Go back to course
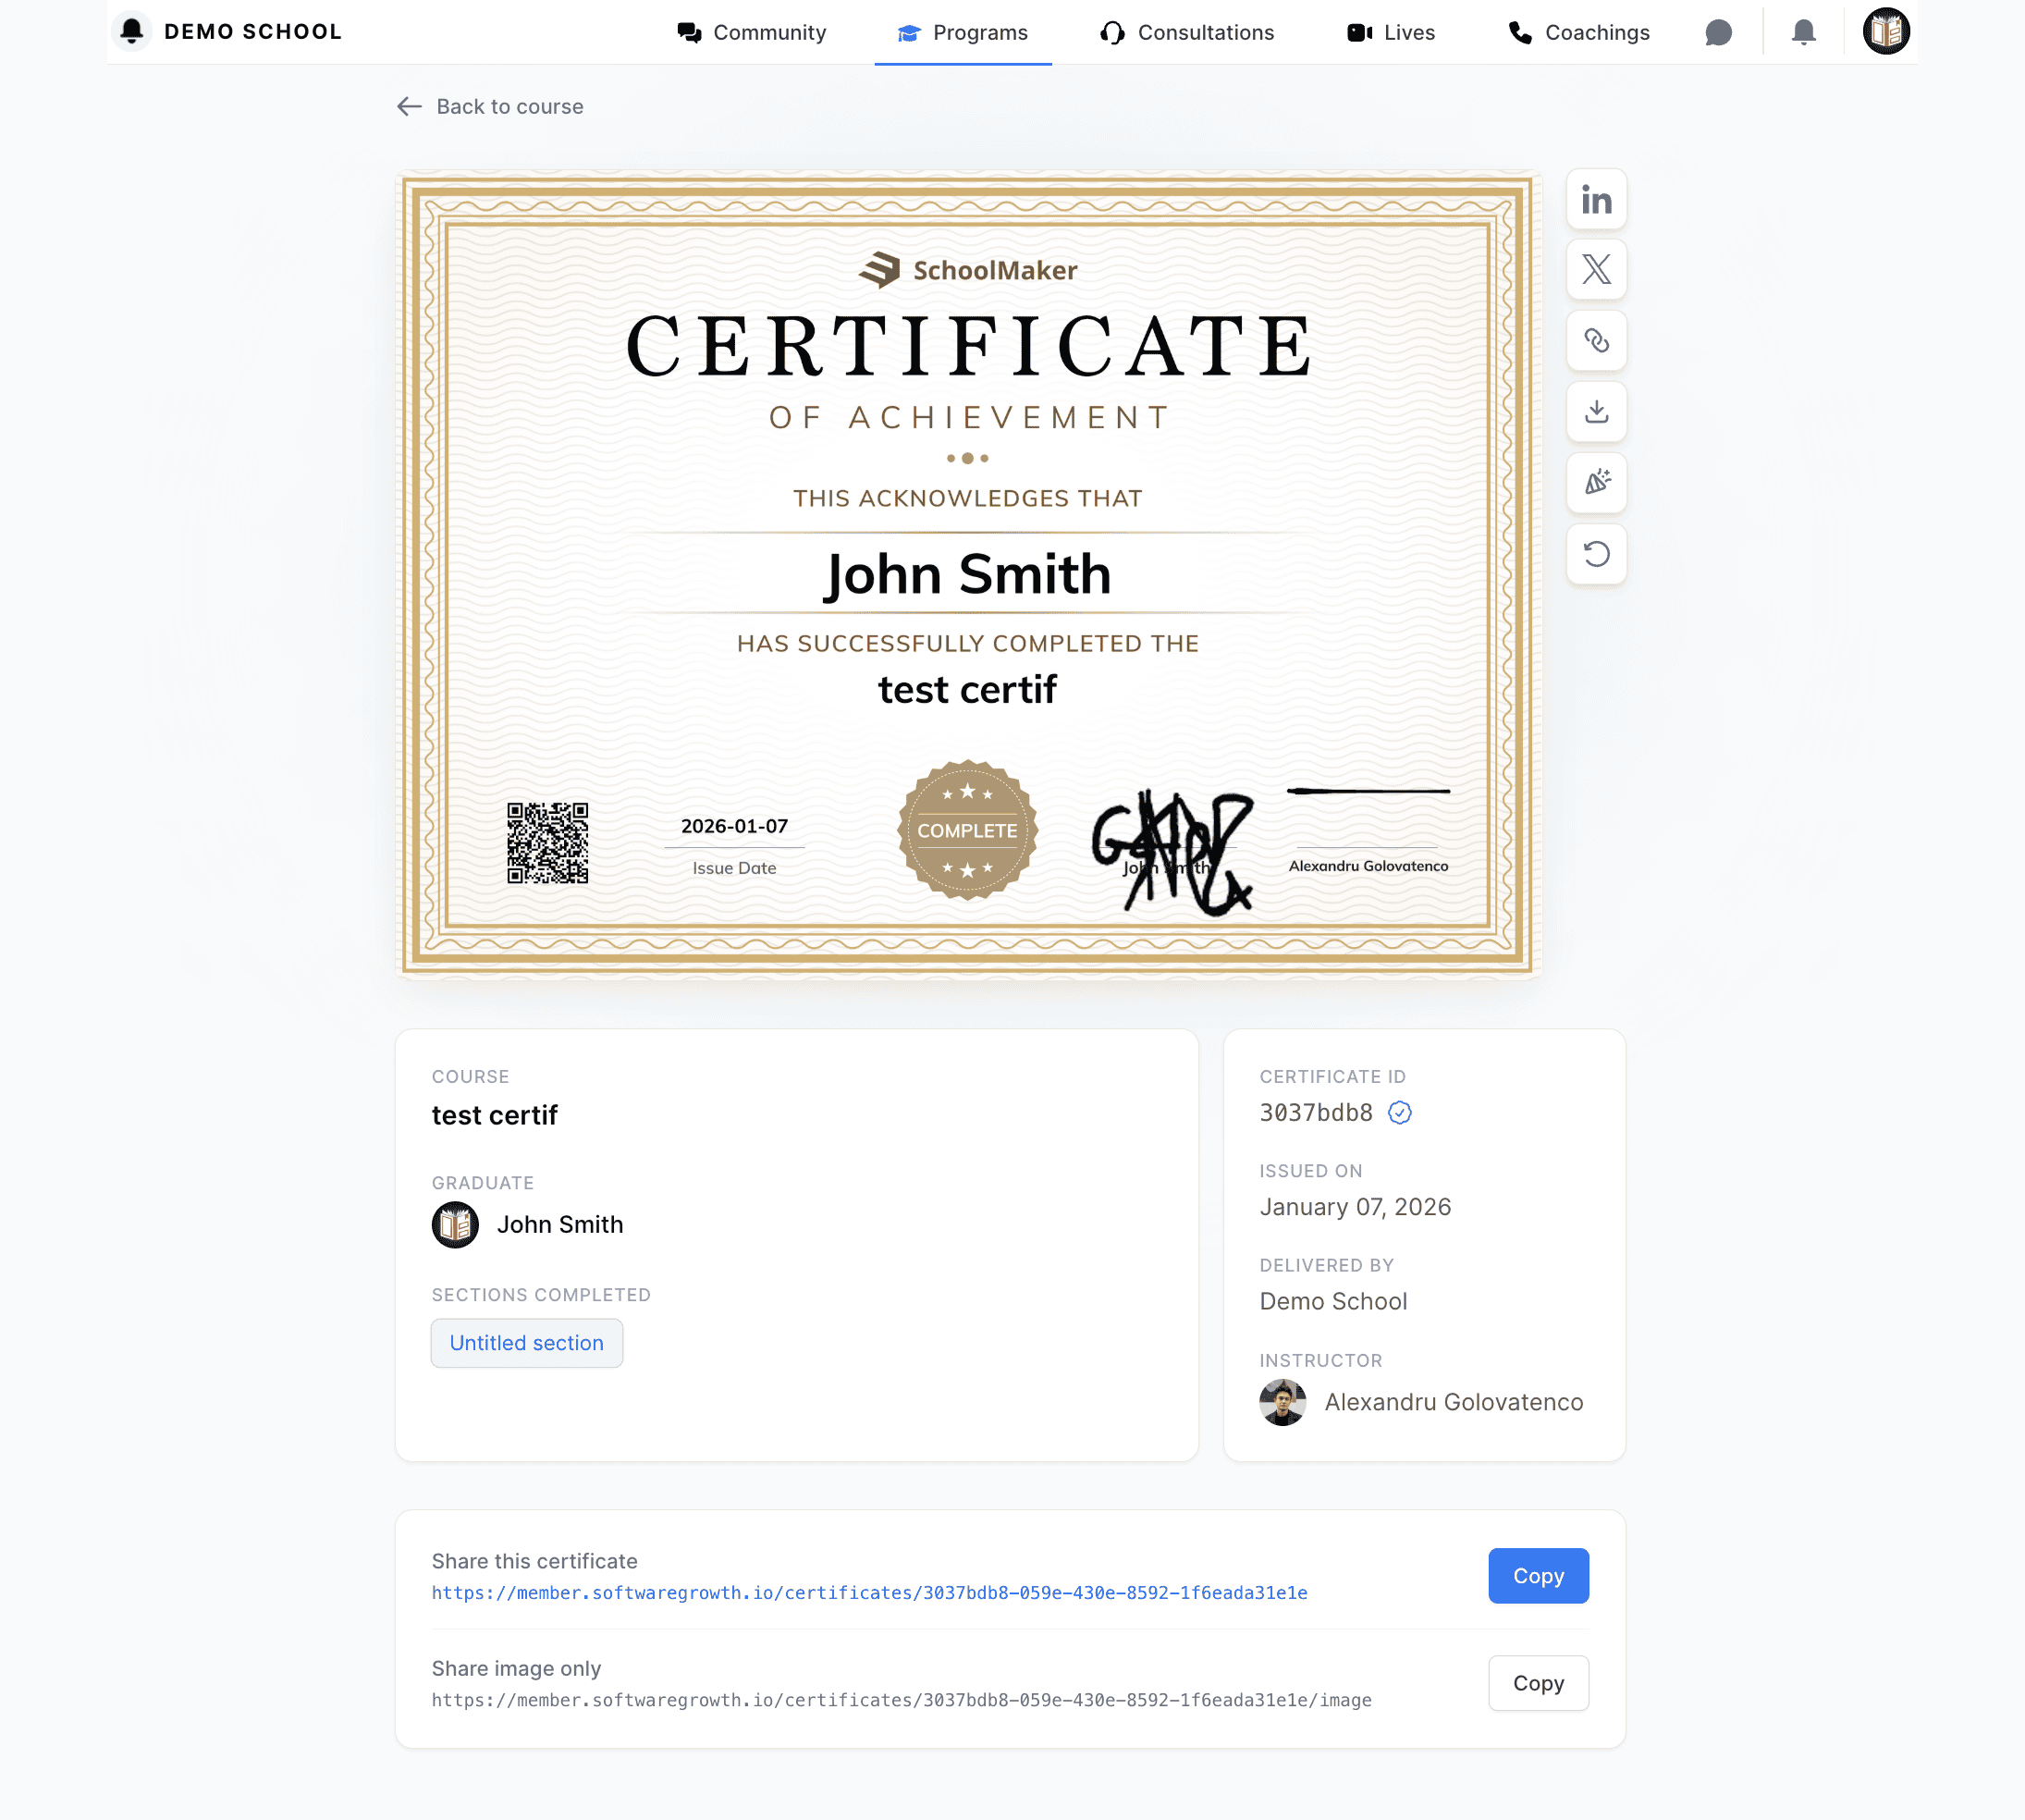Screen dimensions: 2025x1820 click(x=490, y=107)
